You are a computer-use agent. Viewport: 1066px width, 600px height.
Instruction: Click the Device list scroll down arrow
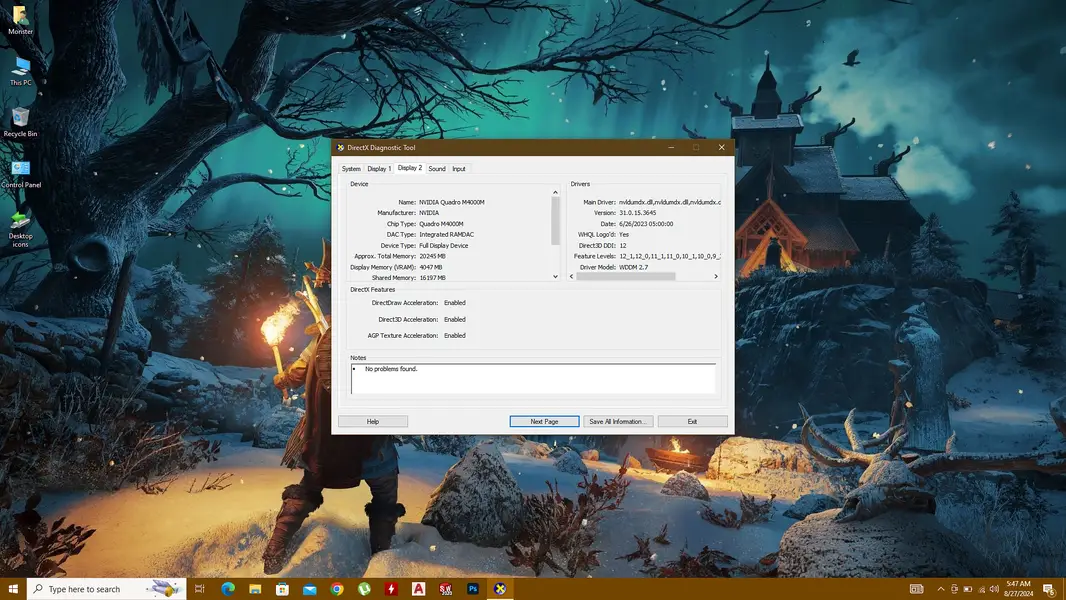(x=555, y=277)
